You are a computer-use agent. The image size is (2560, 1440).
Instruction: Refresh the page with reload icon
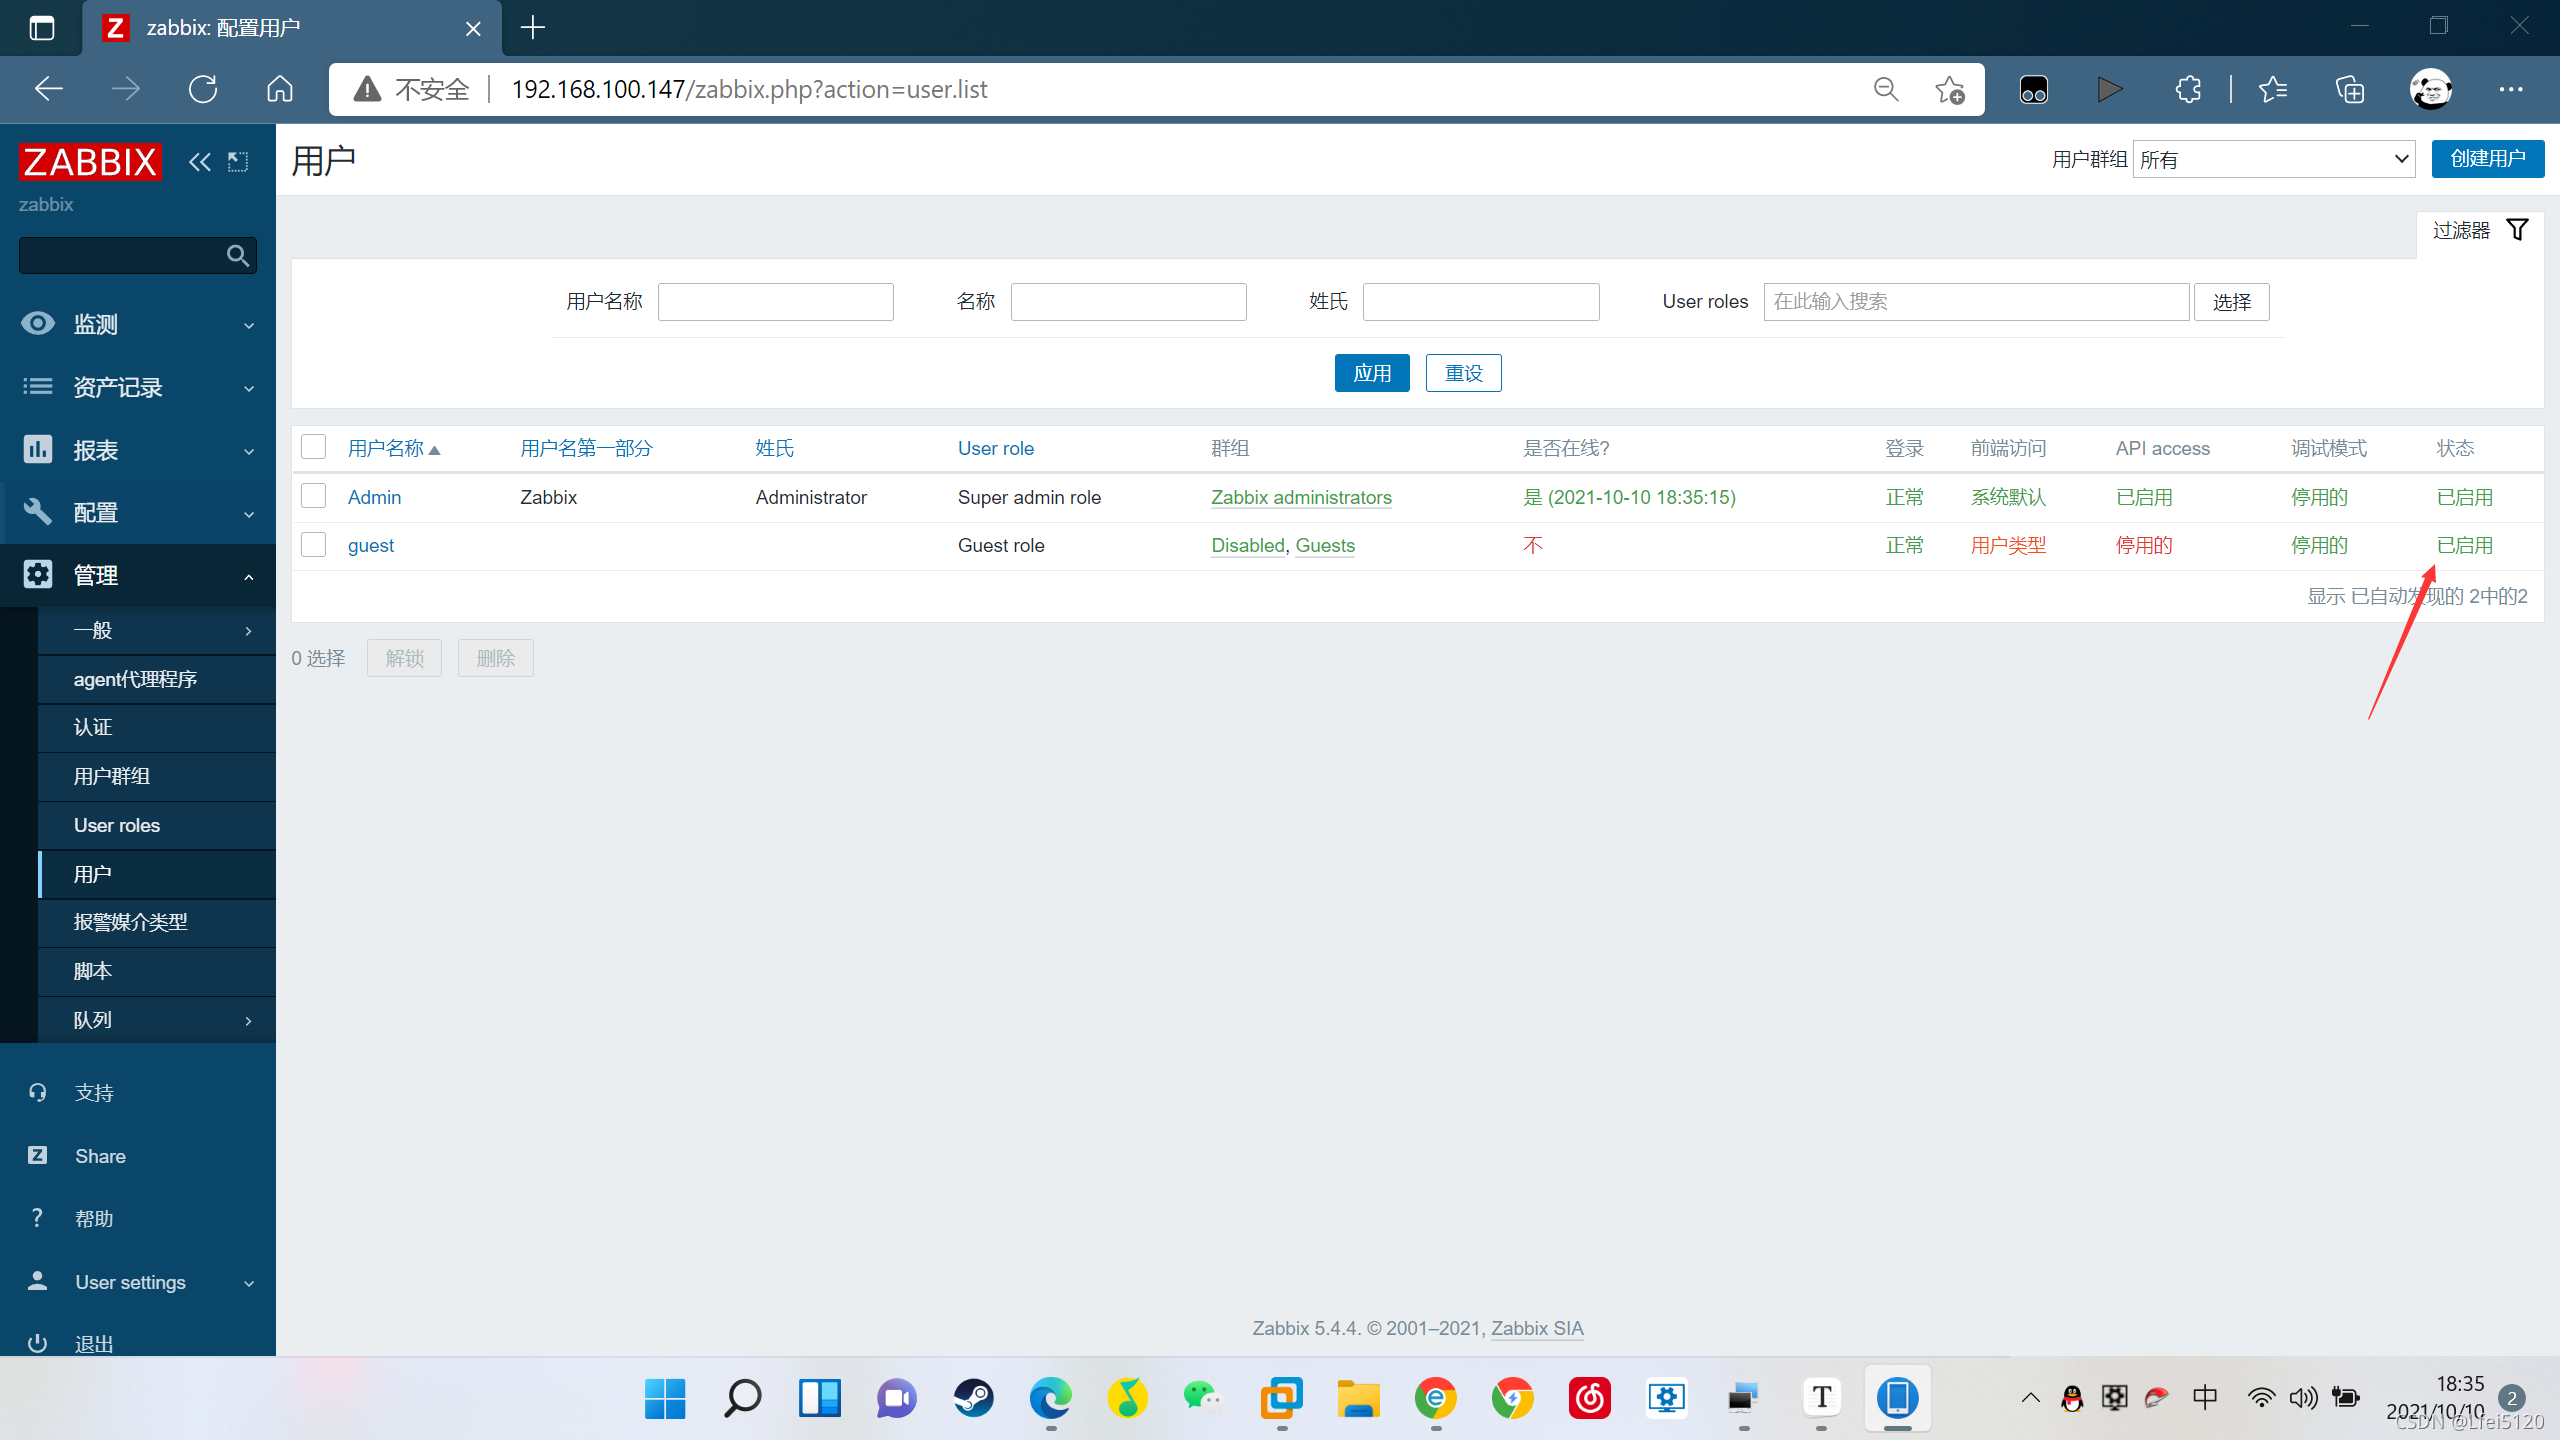click(203, 89)
